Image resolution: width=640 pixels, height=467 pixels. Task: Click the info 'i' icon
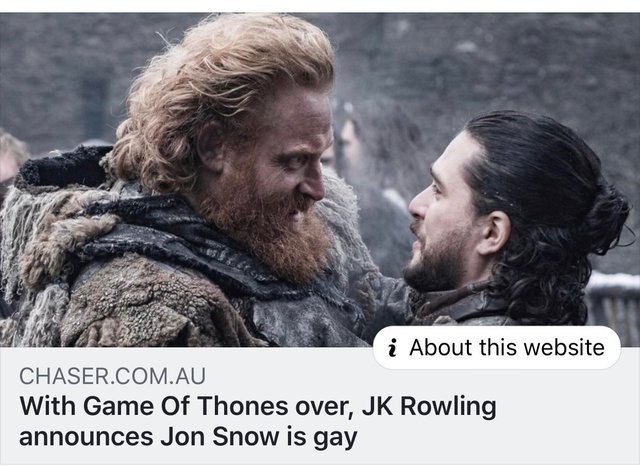pos(392,348)
